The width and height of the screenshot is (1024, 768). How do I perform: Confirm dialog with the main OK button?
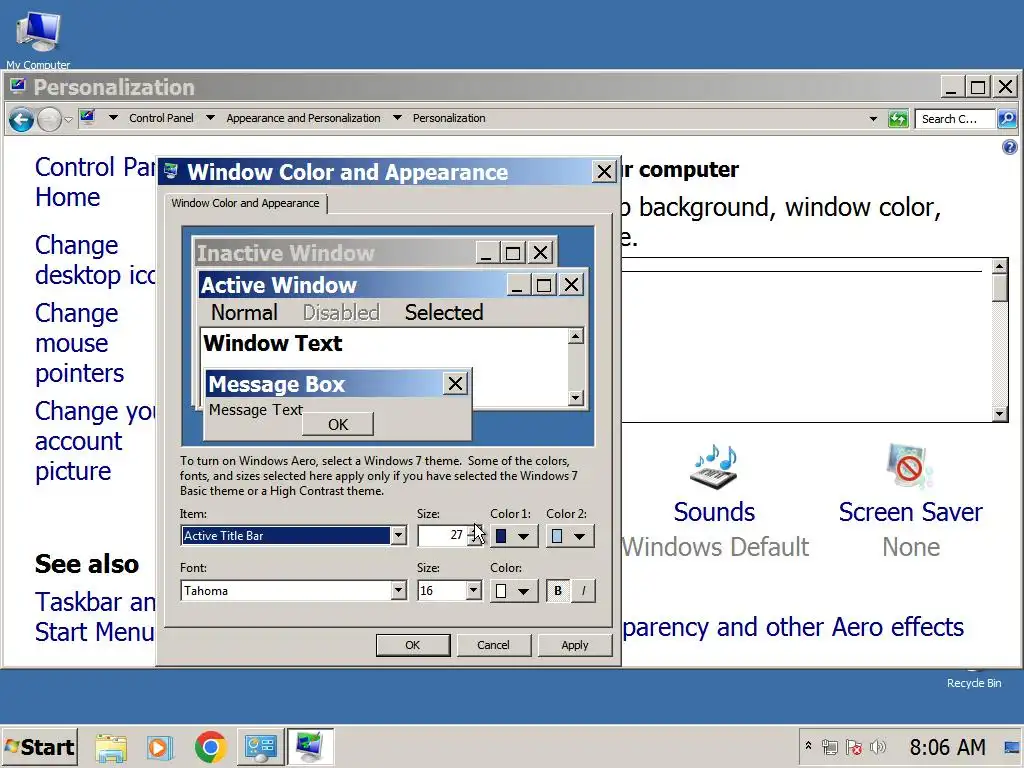tap(413, 645)
